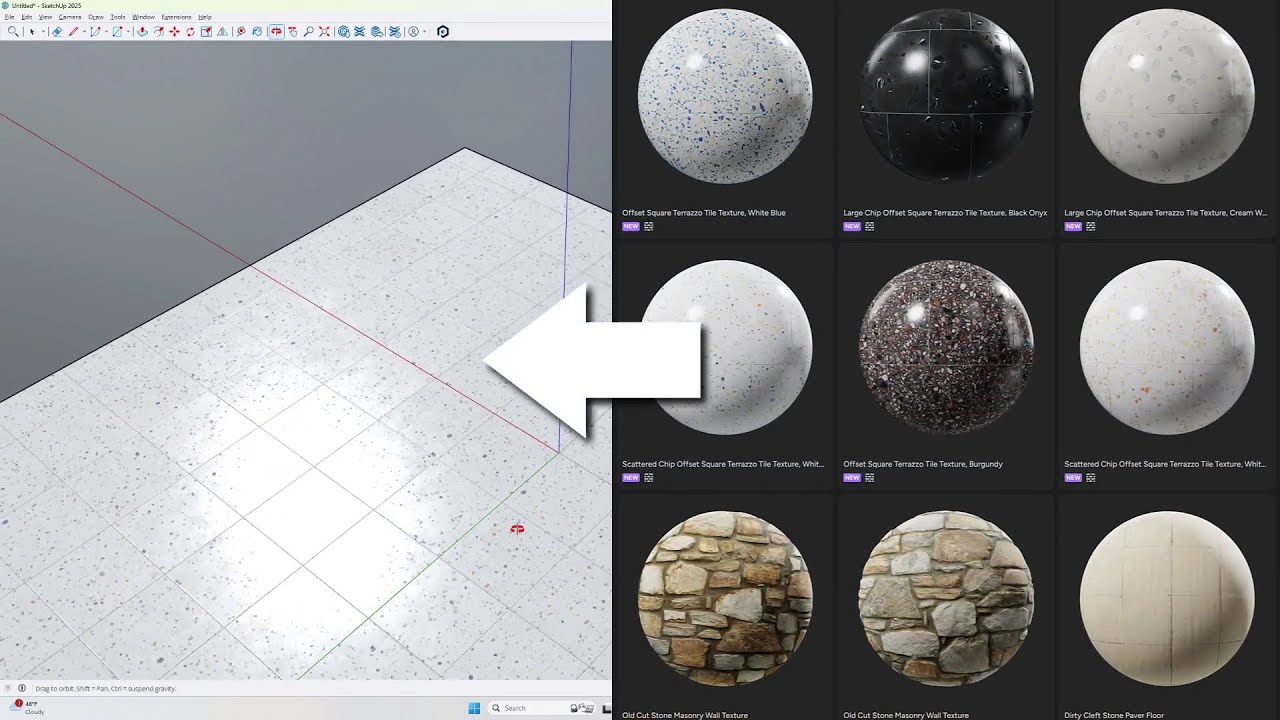The image size is (1280, 720).
Task: Open the weather widget showing Cloudy
Action: point(28,707)
